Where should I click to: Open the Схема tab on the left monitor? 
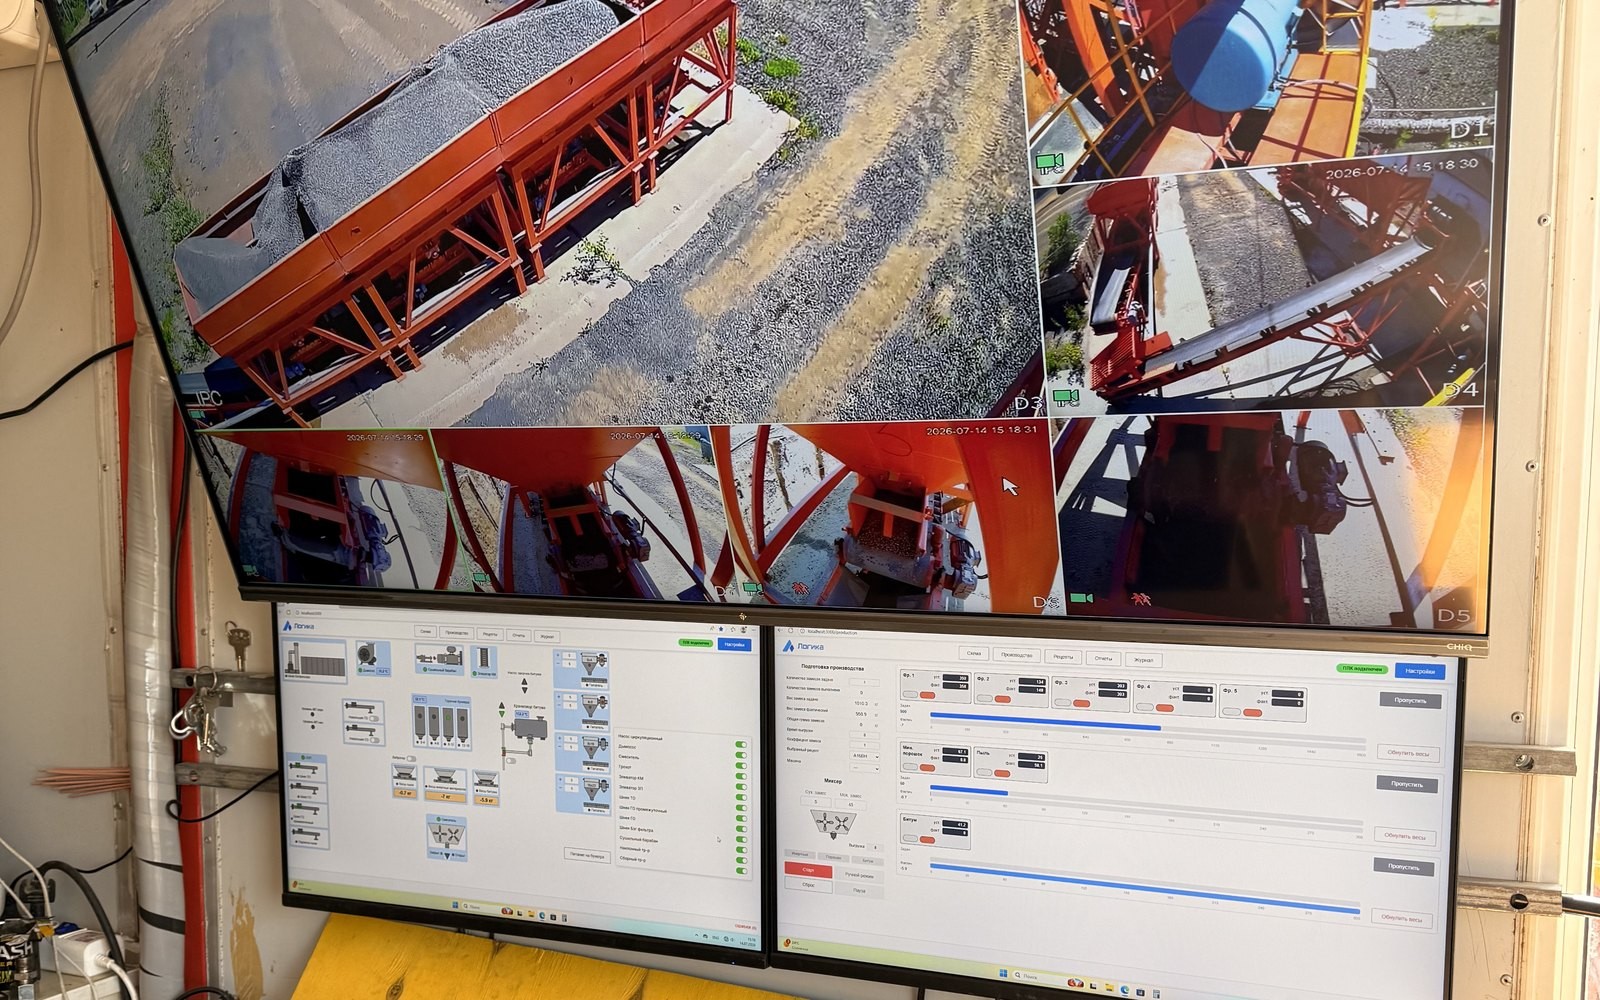pyautogui.click(x=426, y=632)
